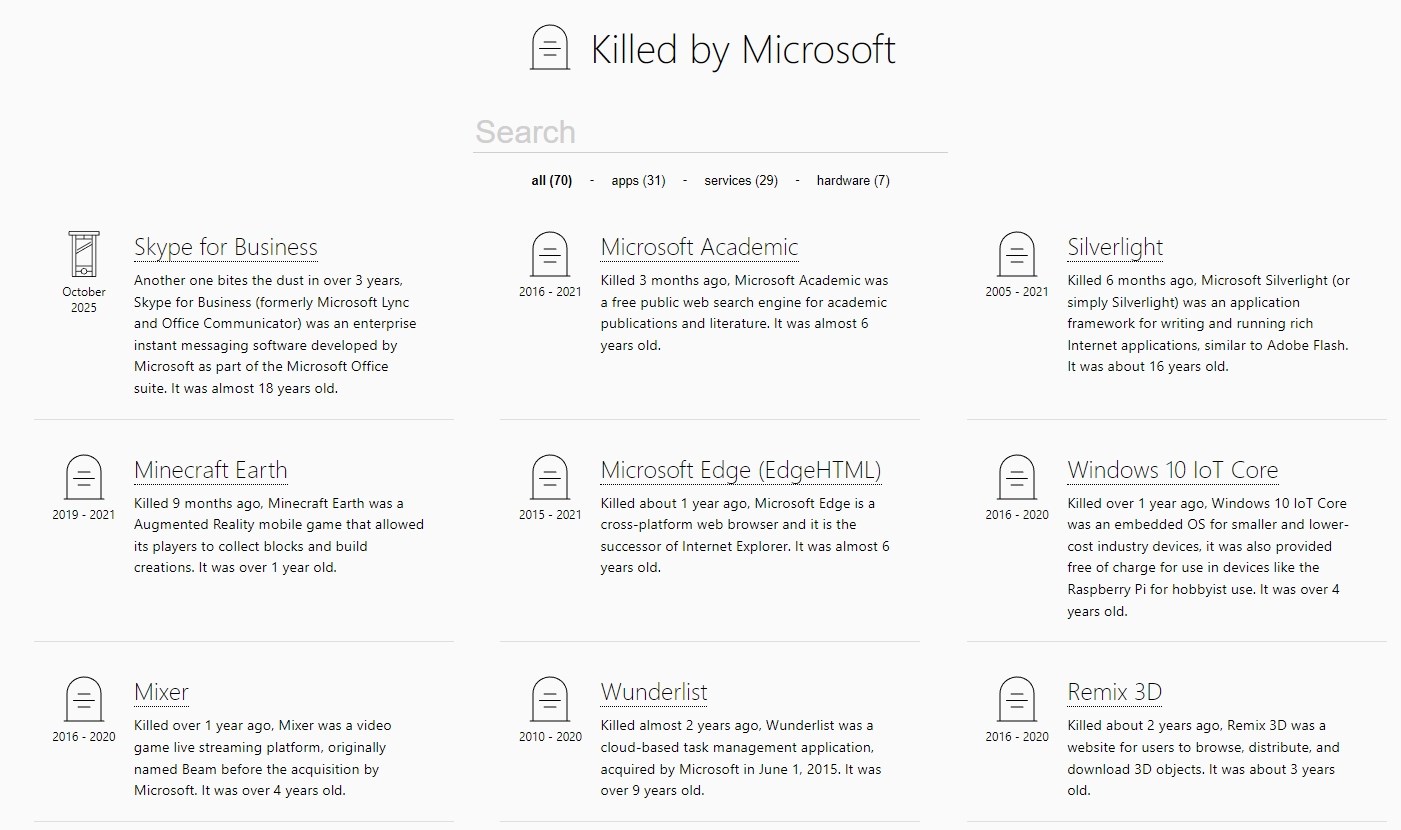Open the Microsoft Edge (EdgeHTML) link

pyautogui.click(x=741, y=470)
